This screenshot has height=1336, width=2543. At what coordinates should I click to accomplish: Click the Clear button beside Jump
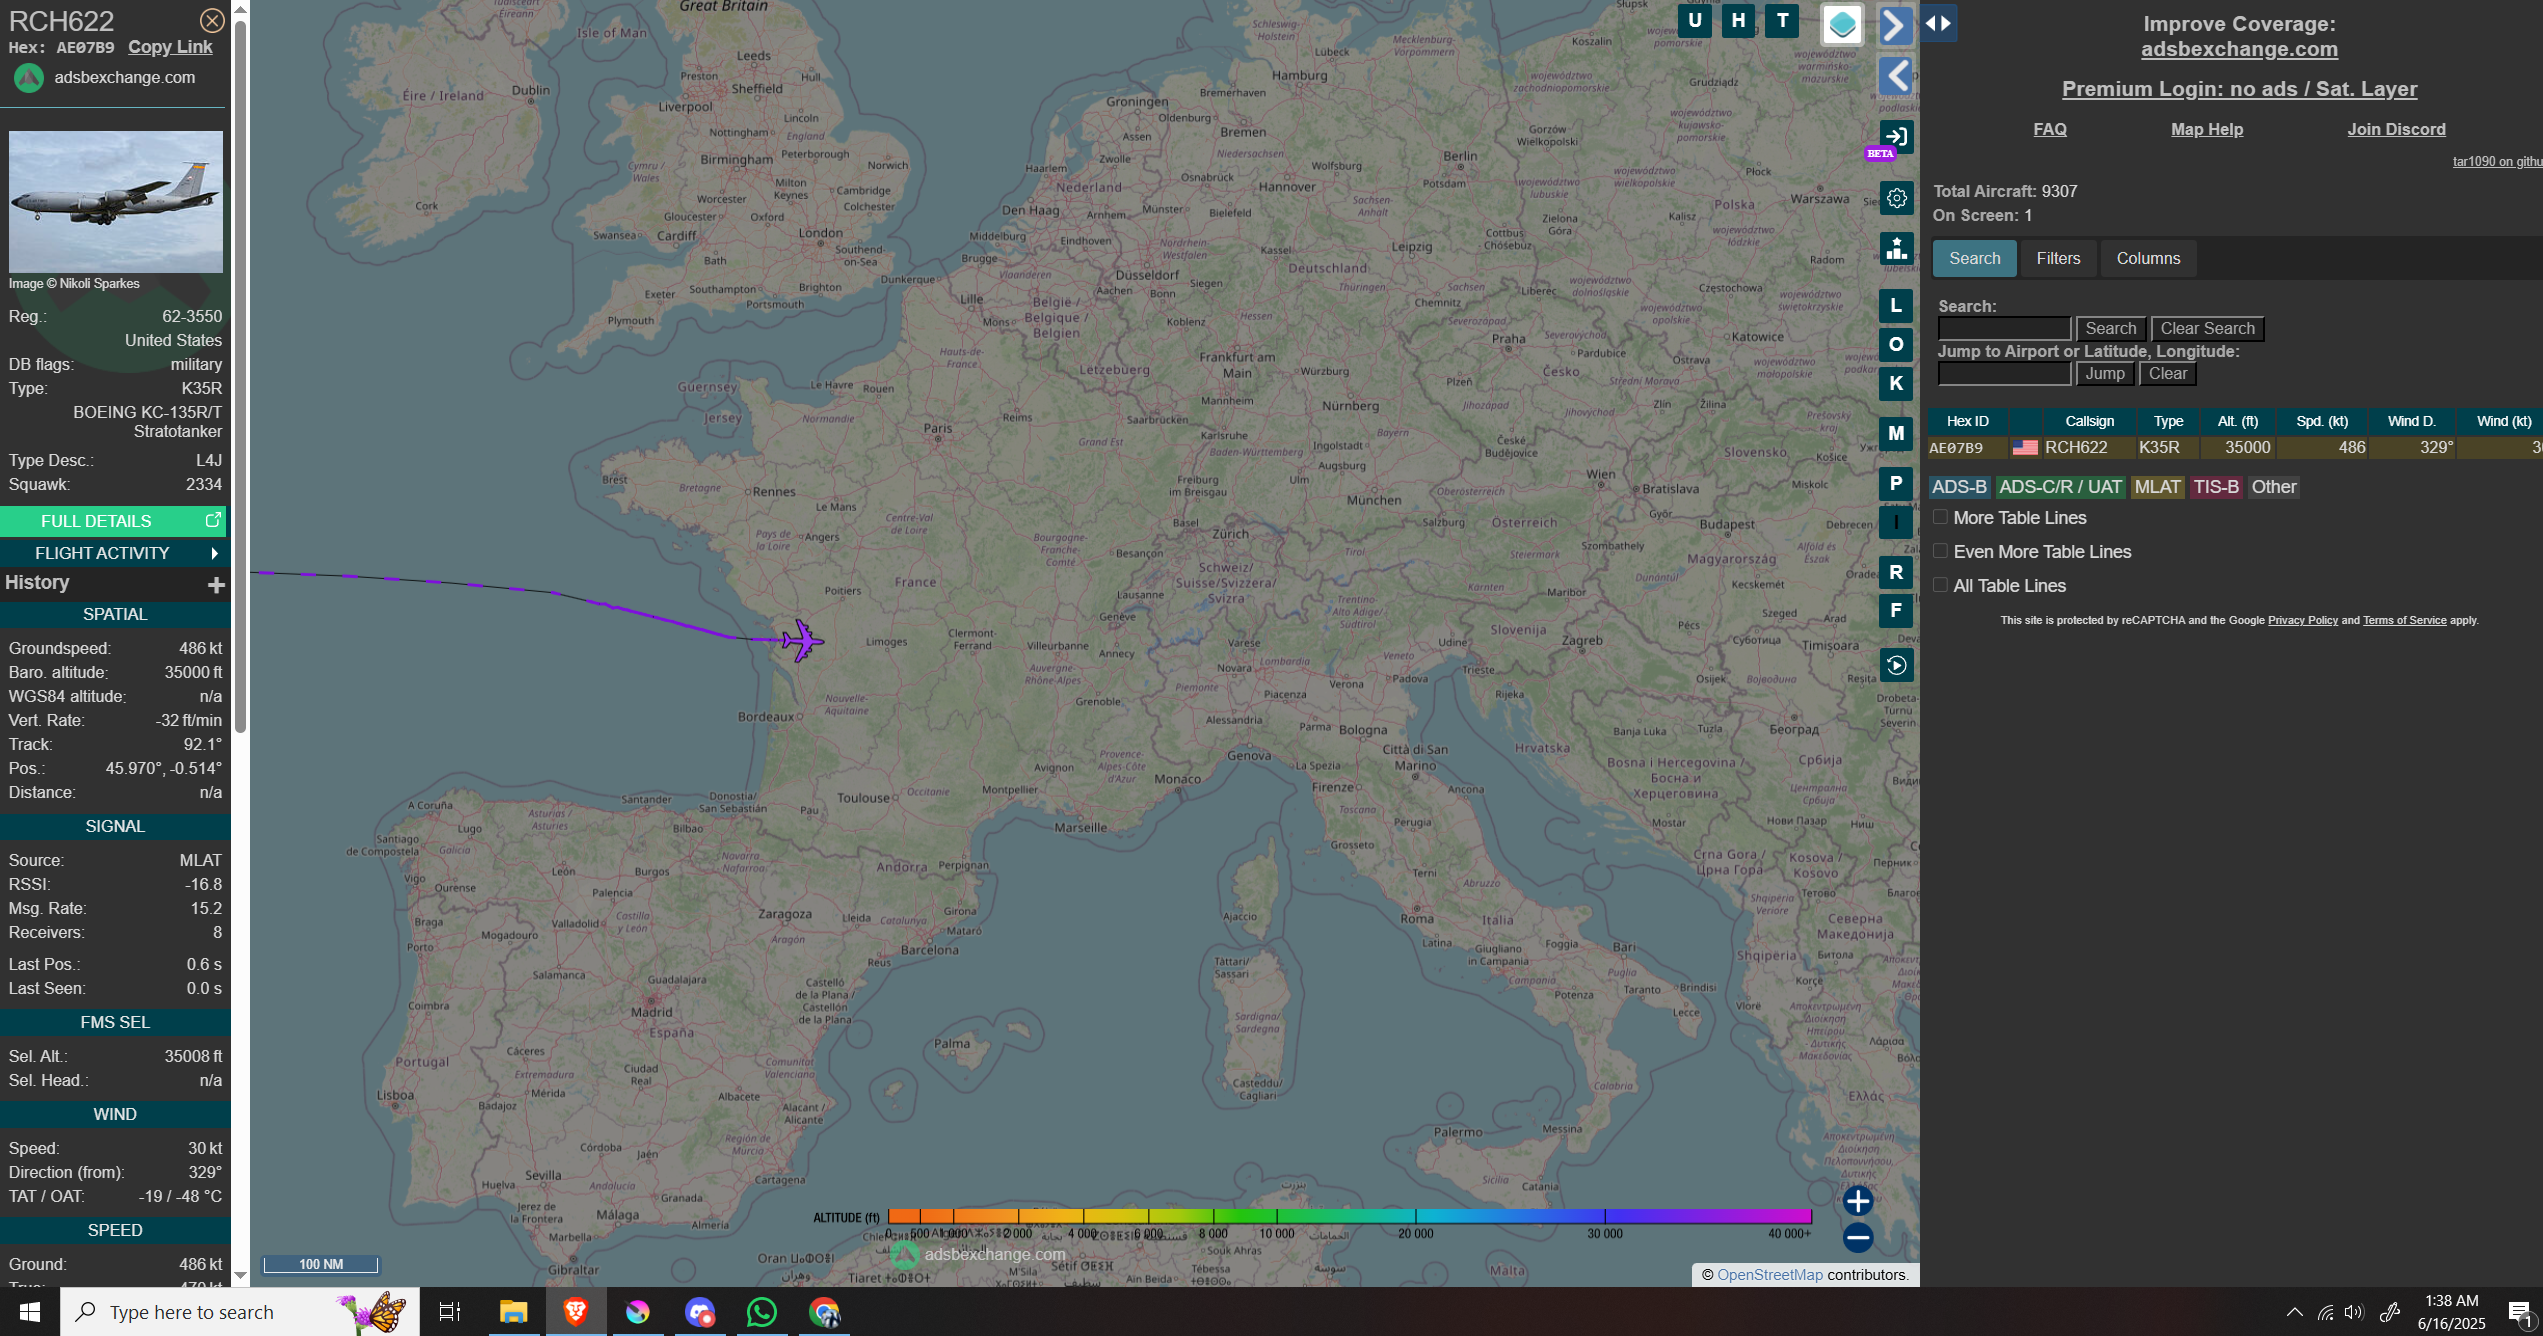[2167, 373]
